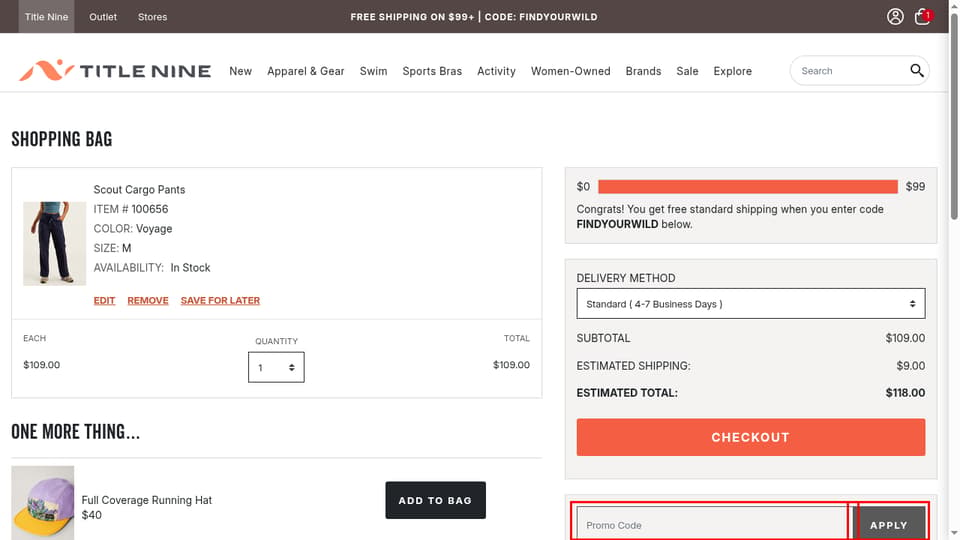Open the Scout Cargo Pants product name
960x540 pixels.
[x=139, y=190]
